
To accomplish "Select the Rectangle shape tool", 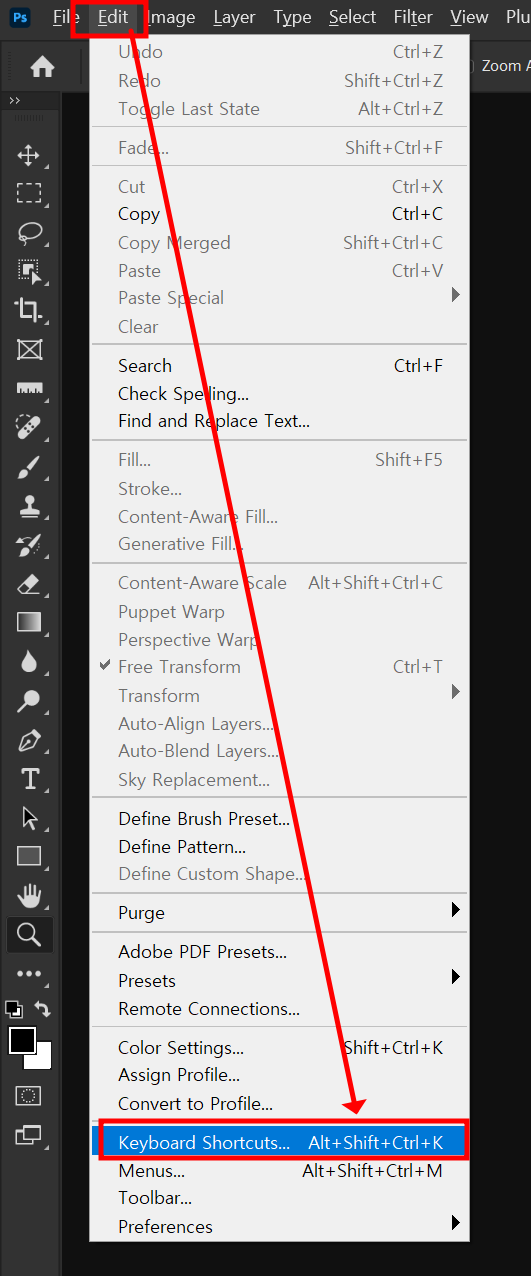I will point(29,856).
